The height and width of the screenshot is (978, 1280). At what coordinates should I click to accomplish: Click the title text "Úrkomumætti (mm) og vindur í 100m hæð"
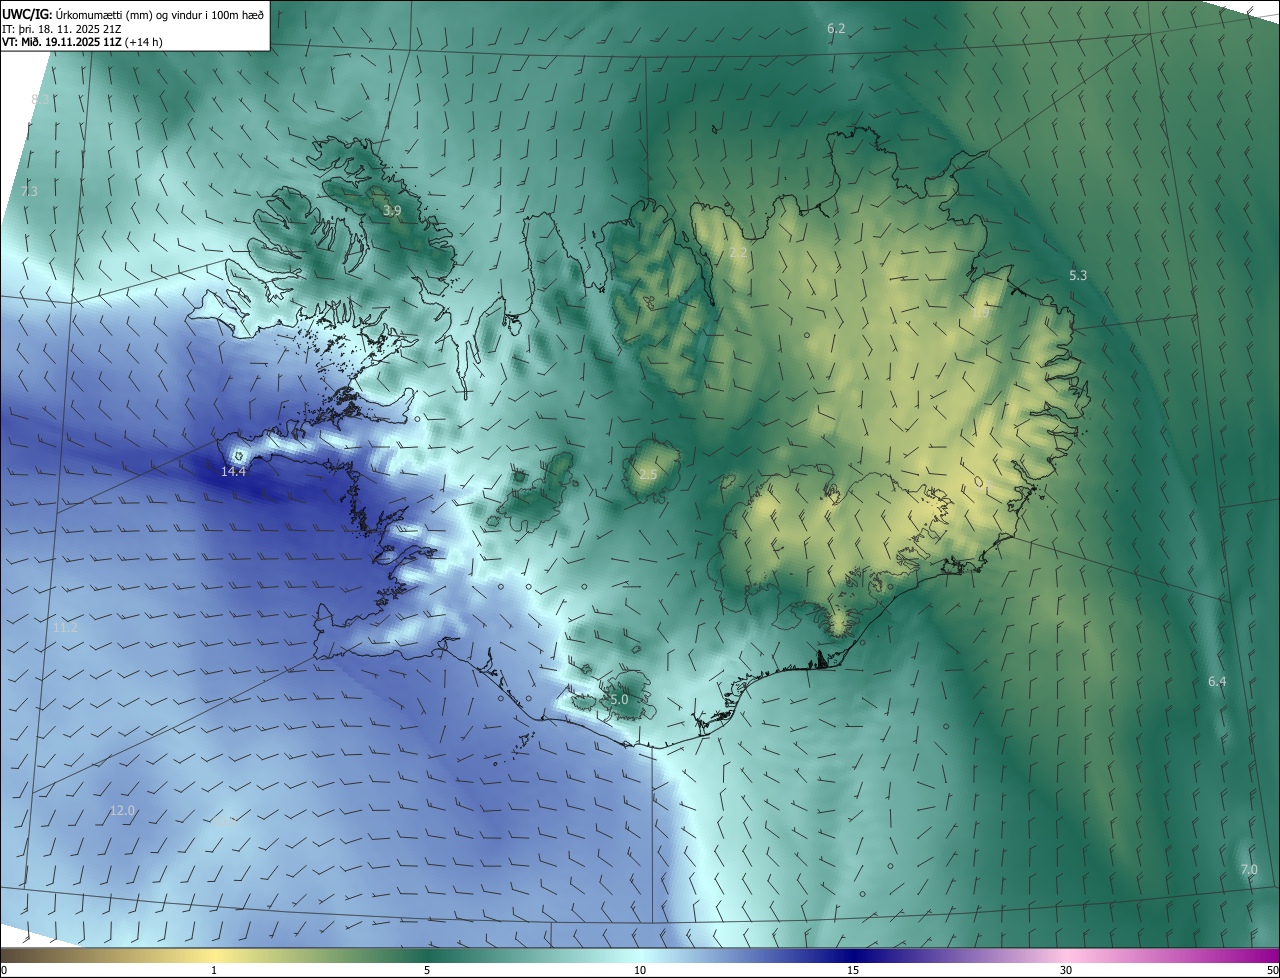pyautogui.click(x=159, y=13)
